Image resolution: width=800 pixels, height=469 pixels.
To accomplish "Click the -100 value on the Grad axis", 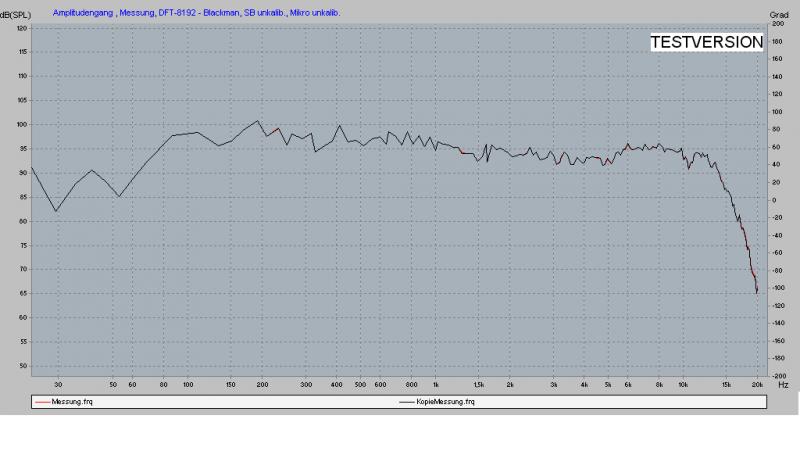I will pyautogui.click(x=778, y=288).
